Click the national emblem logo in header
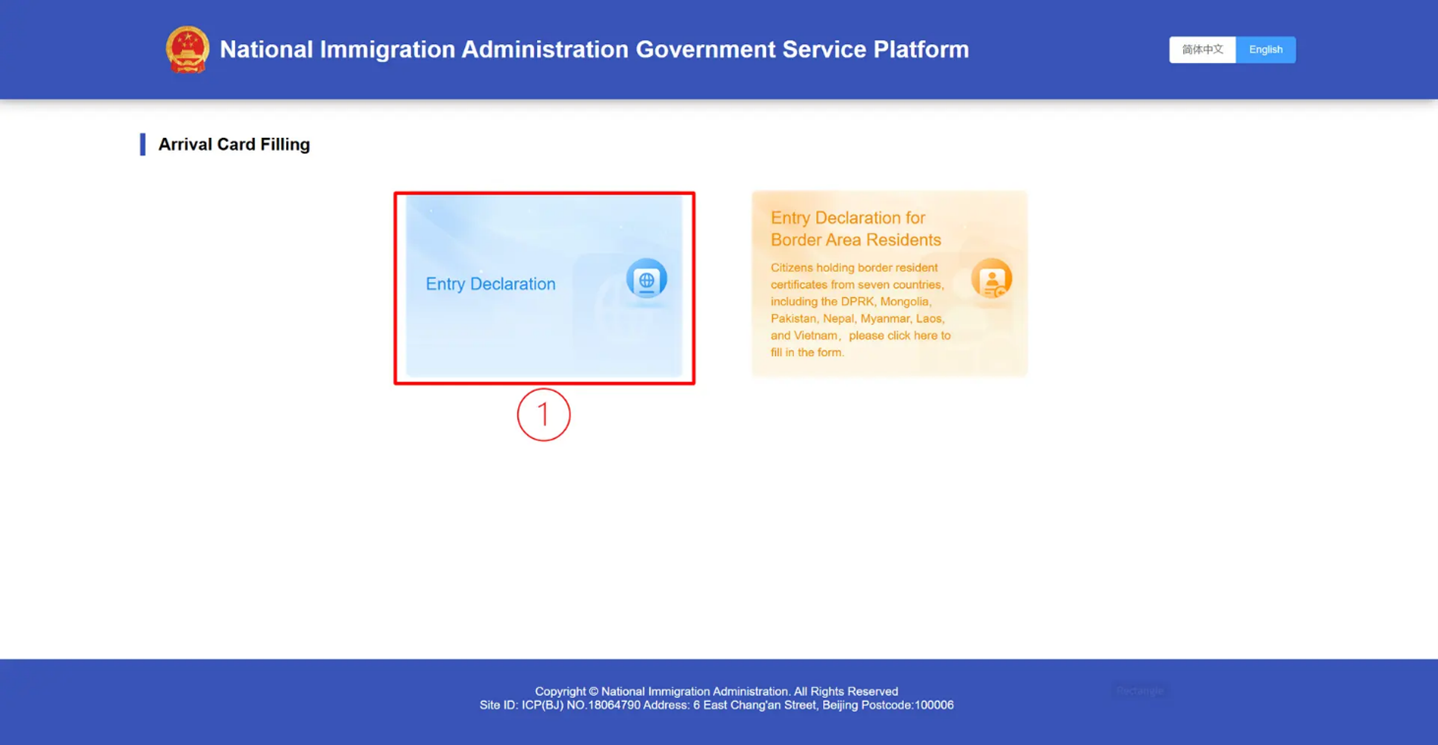This screenshot has height=745, width=1438. pyautogui.click(x=187, y=49)
